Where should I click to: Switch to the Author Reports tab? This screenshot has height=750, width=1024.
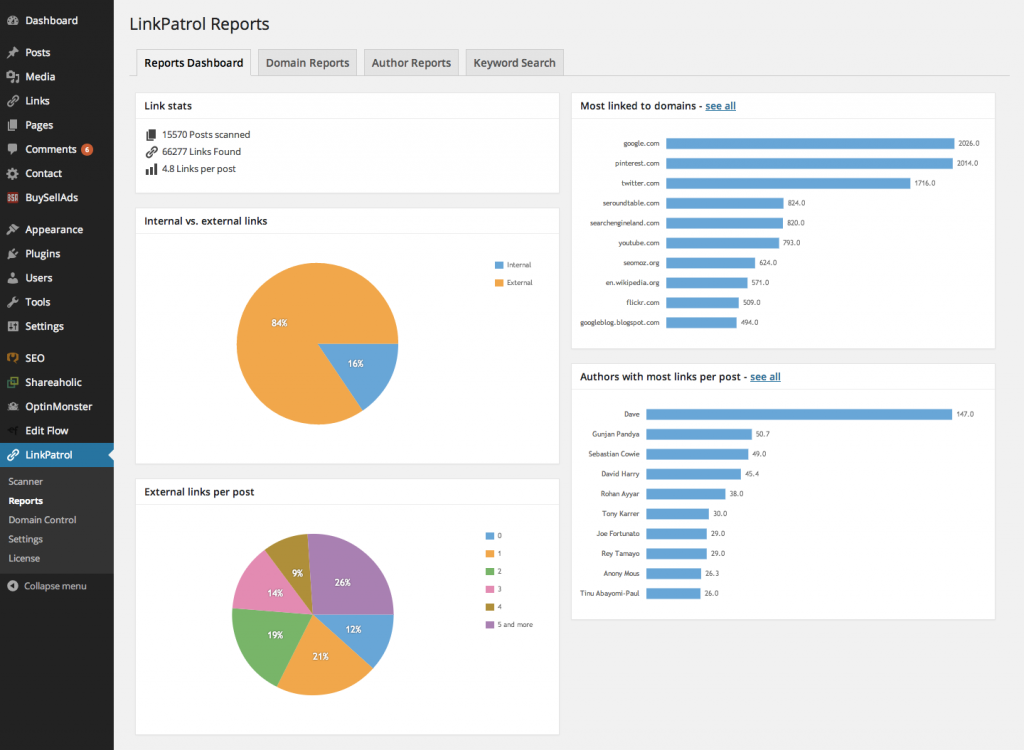411,63
